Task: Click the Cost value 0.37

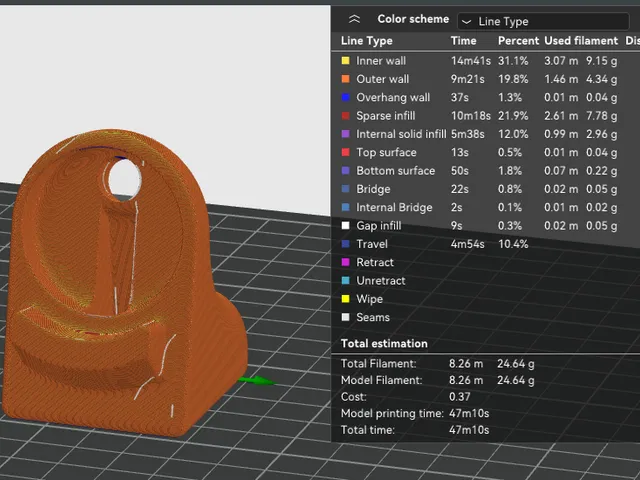Action: (x=460, y=397)
